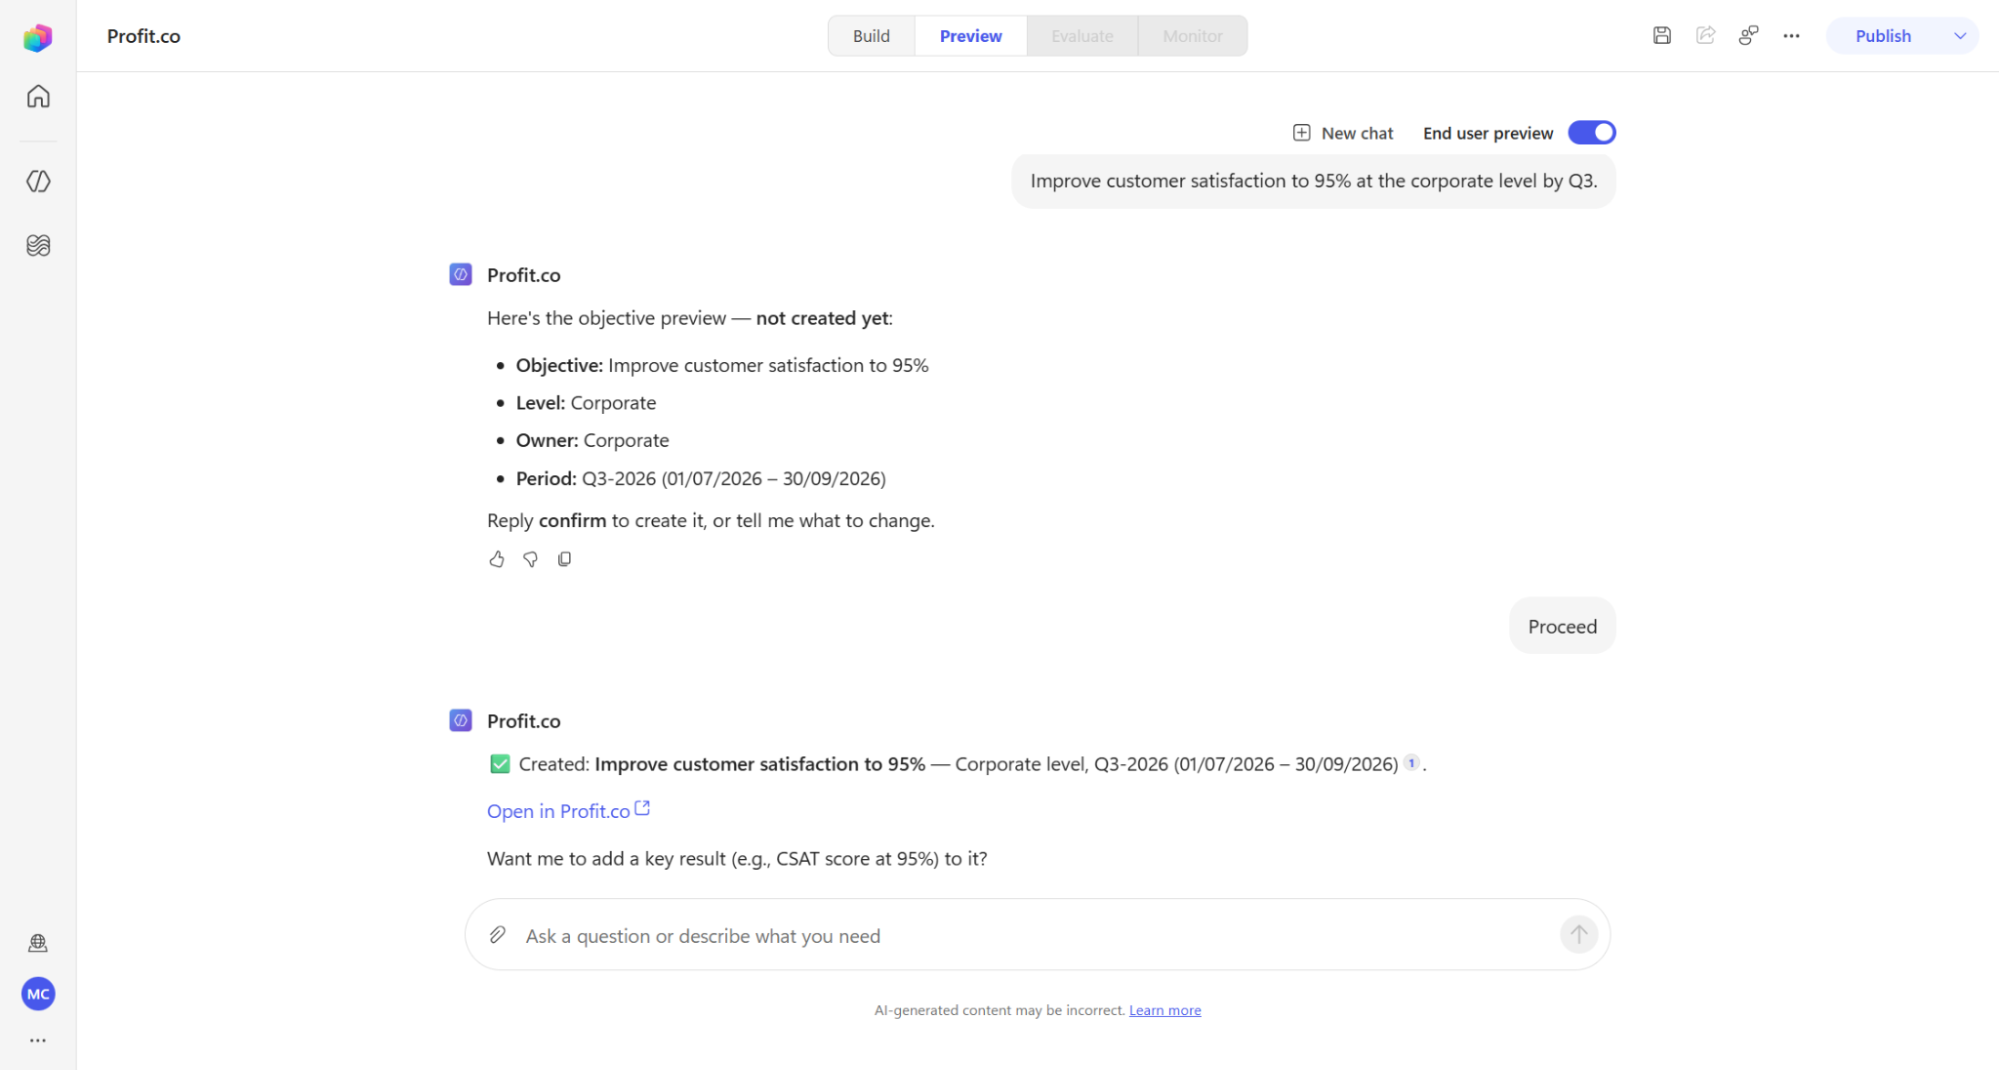
Task: Expand the Publish dropdown arrow
Action: click(1959, 36)
